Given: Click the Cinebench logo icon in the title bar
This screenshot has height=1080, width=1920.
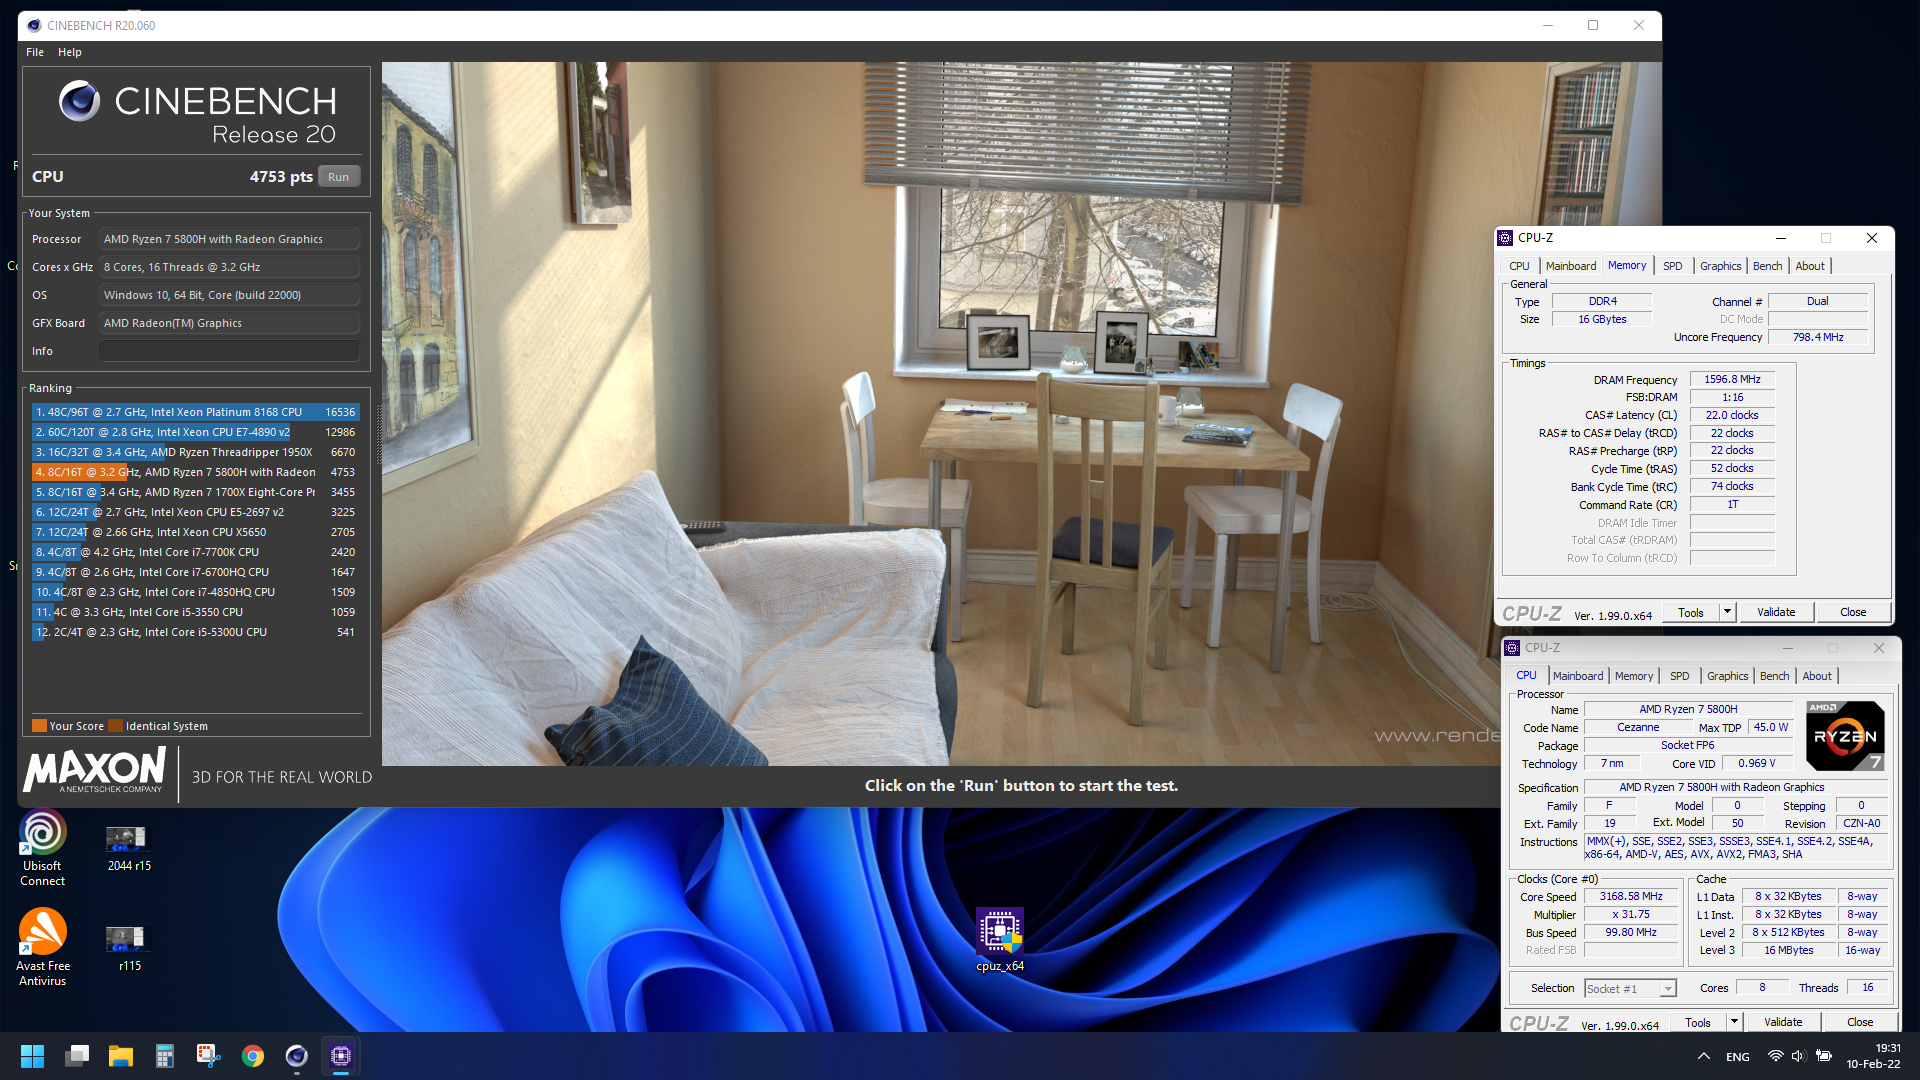Looking at the screenshot, I should click(x=34, y=25).
